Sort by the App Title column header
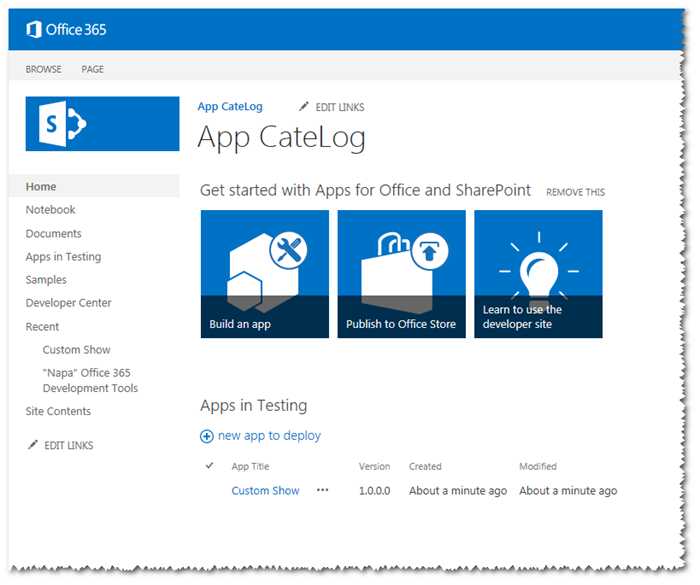 click(250, 466)
